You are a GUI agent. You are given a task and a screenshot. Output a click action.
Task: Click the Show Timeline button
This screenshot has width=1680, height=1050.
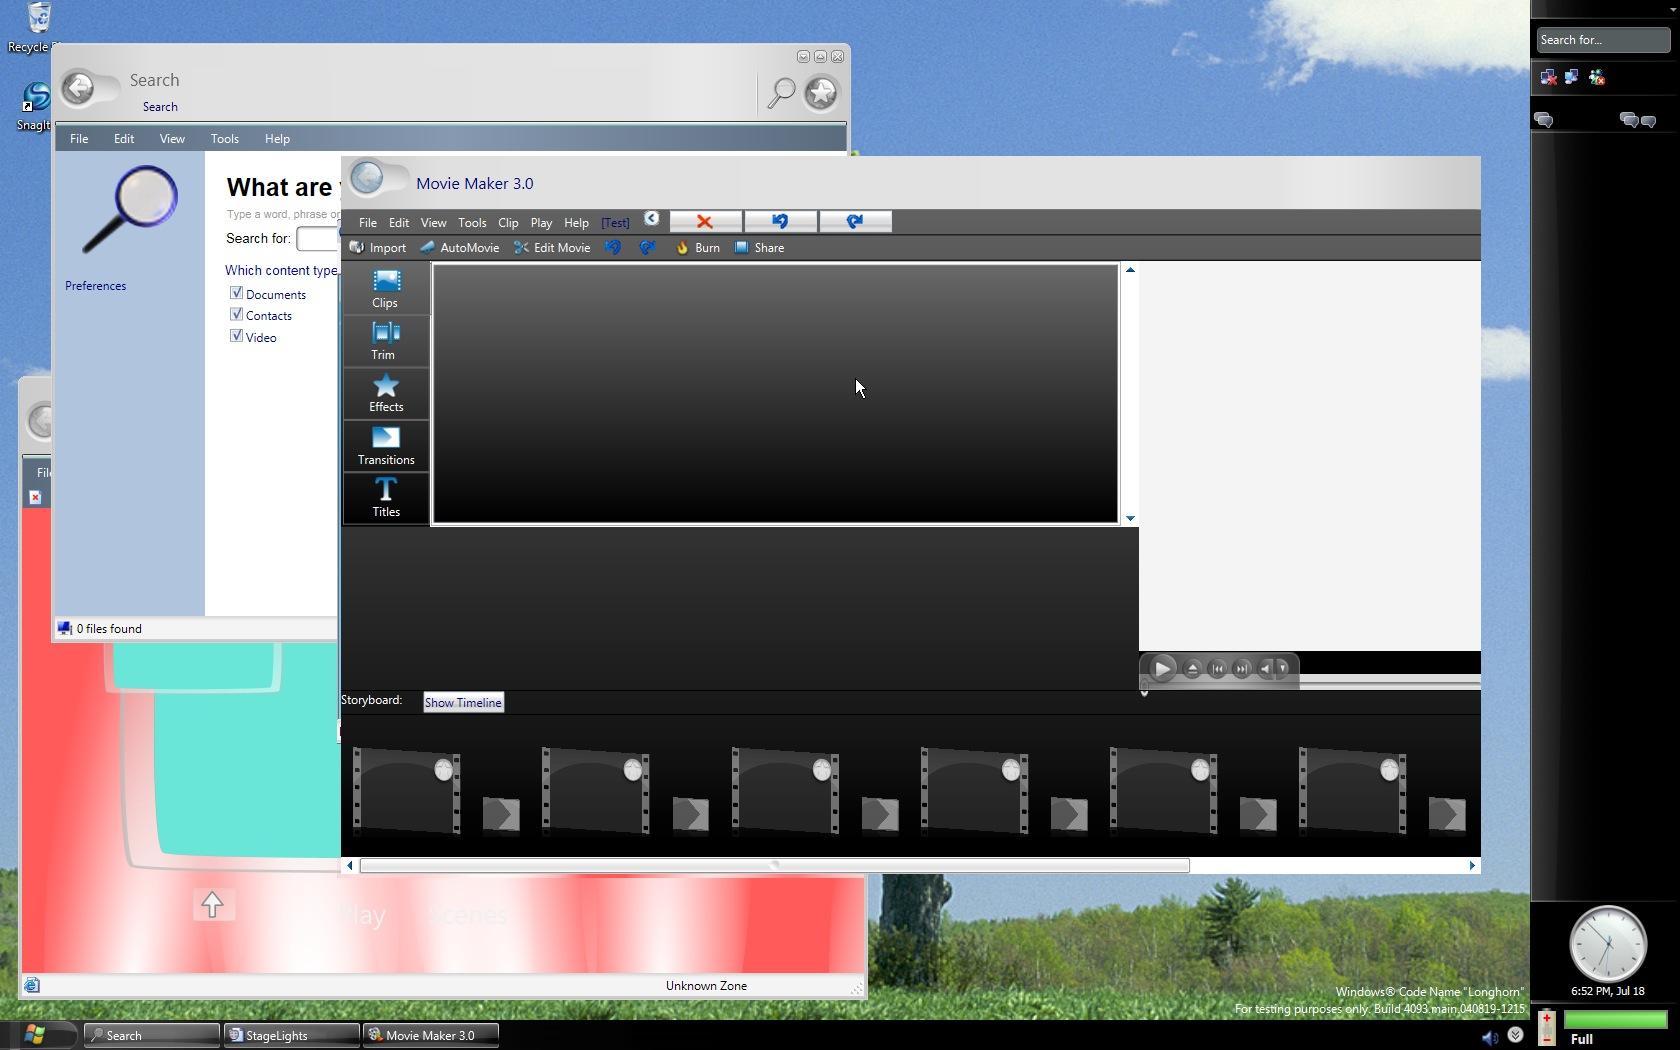pos(463,702)
